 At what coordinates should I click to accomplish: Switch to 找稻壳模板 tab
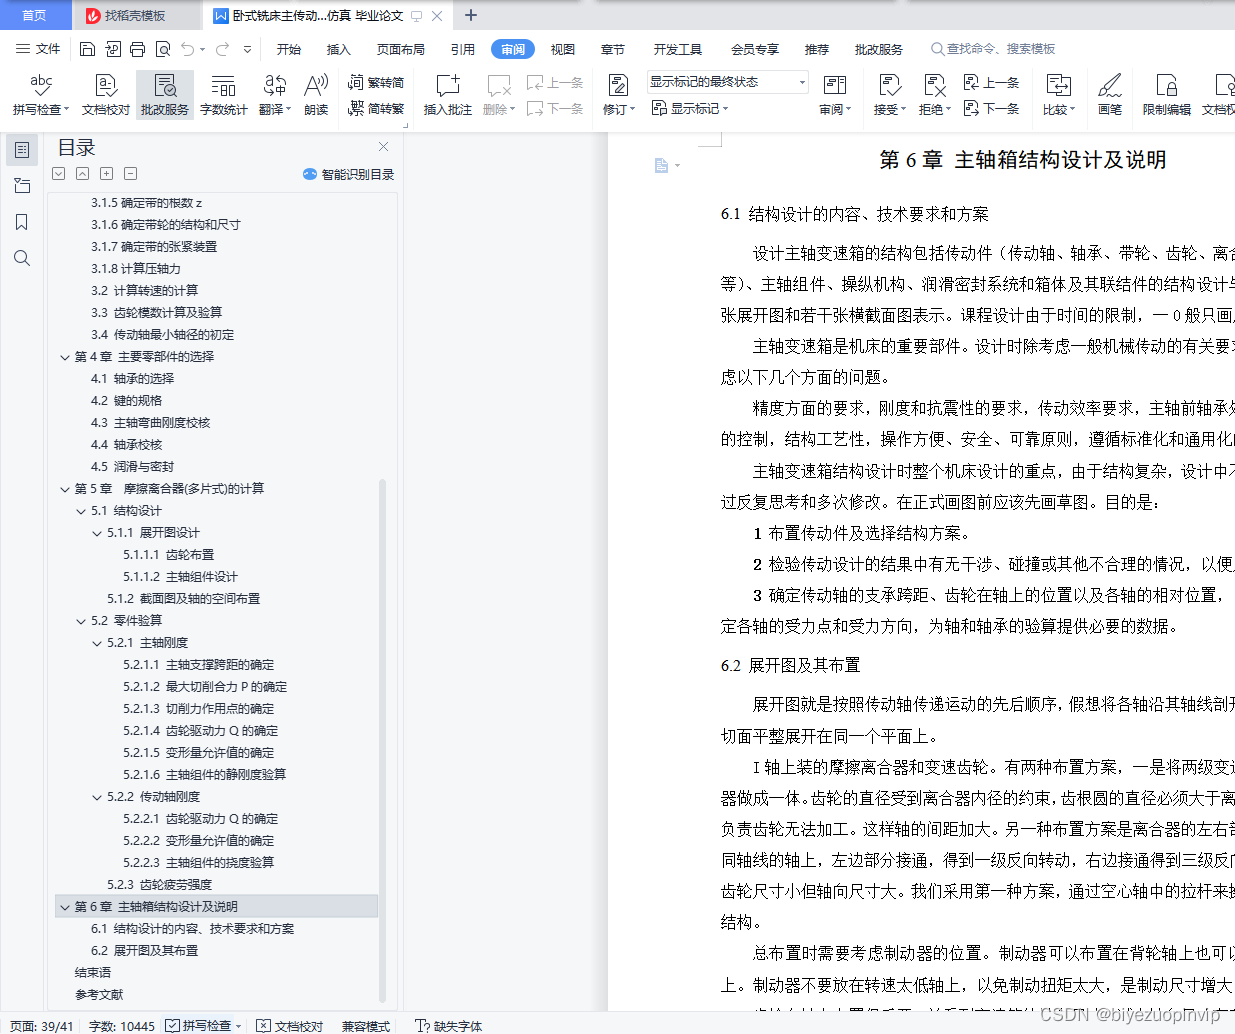pos(137,15)
